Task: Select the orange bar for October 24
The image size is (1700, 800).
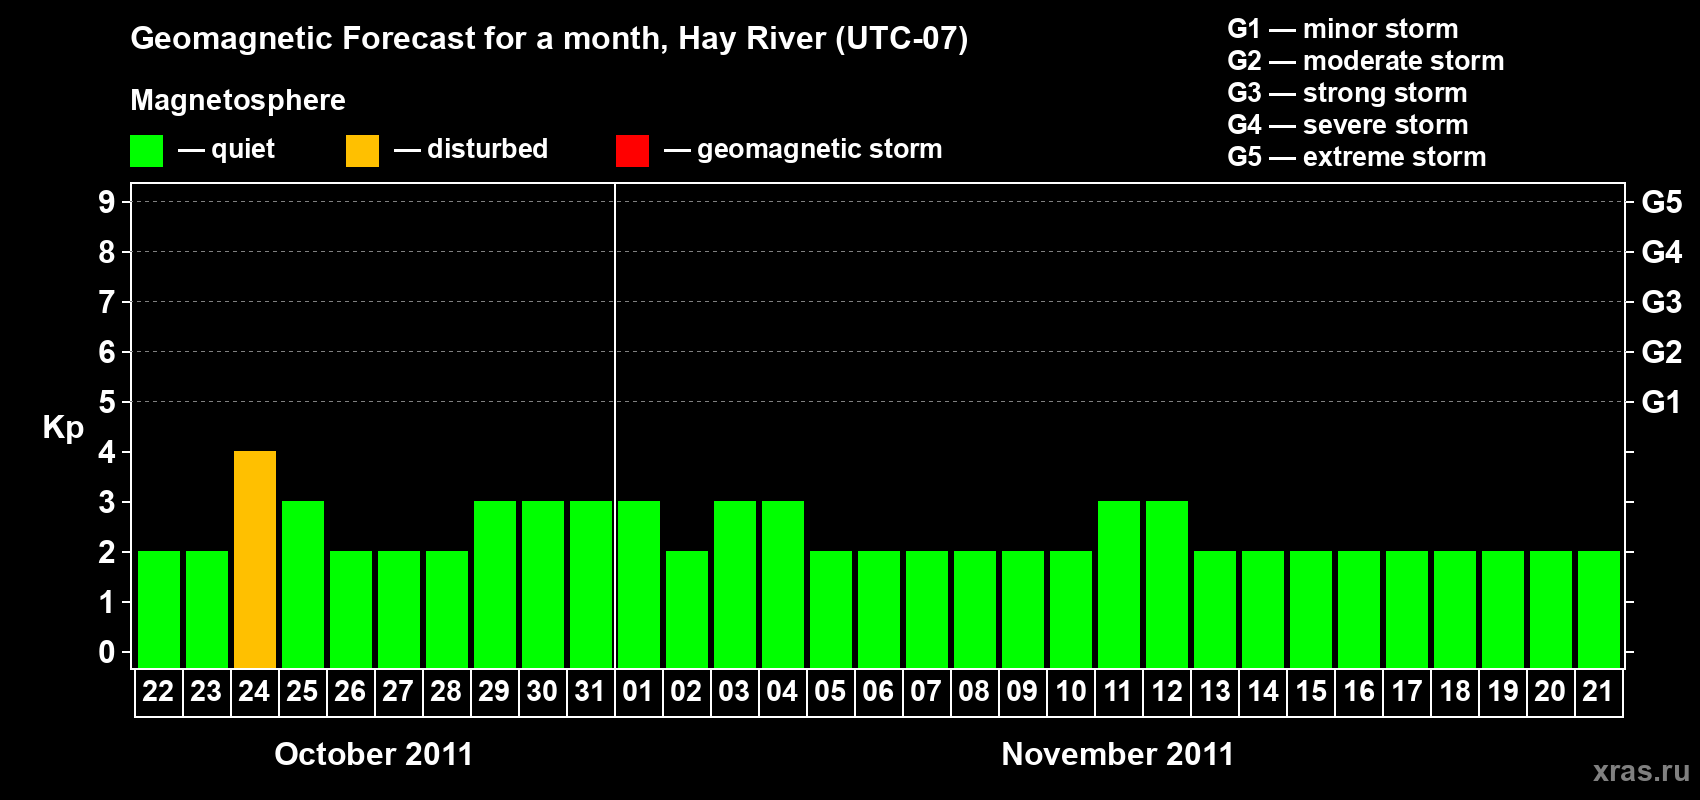Action: tap(255, 559)
